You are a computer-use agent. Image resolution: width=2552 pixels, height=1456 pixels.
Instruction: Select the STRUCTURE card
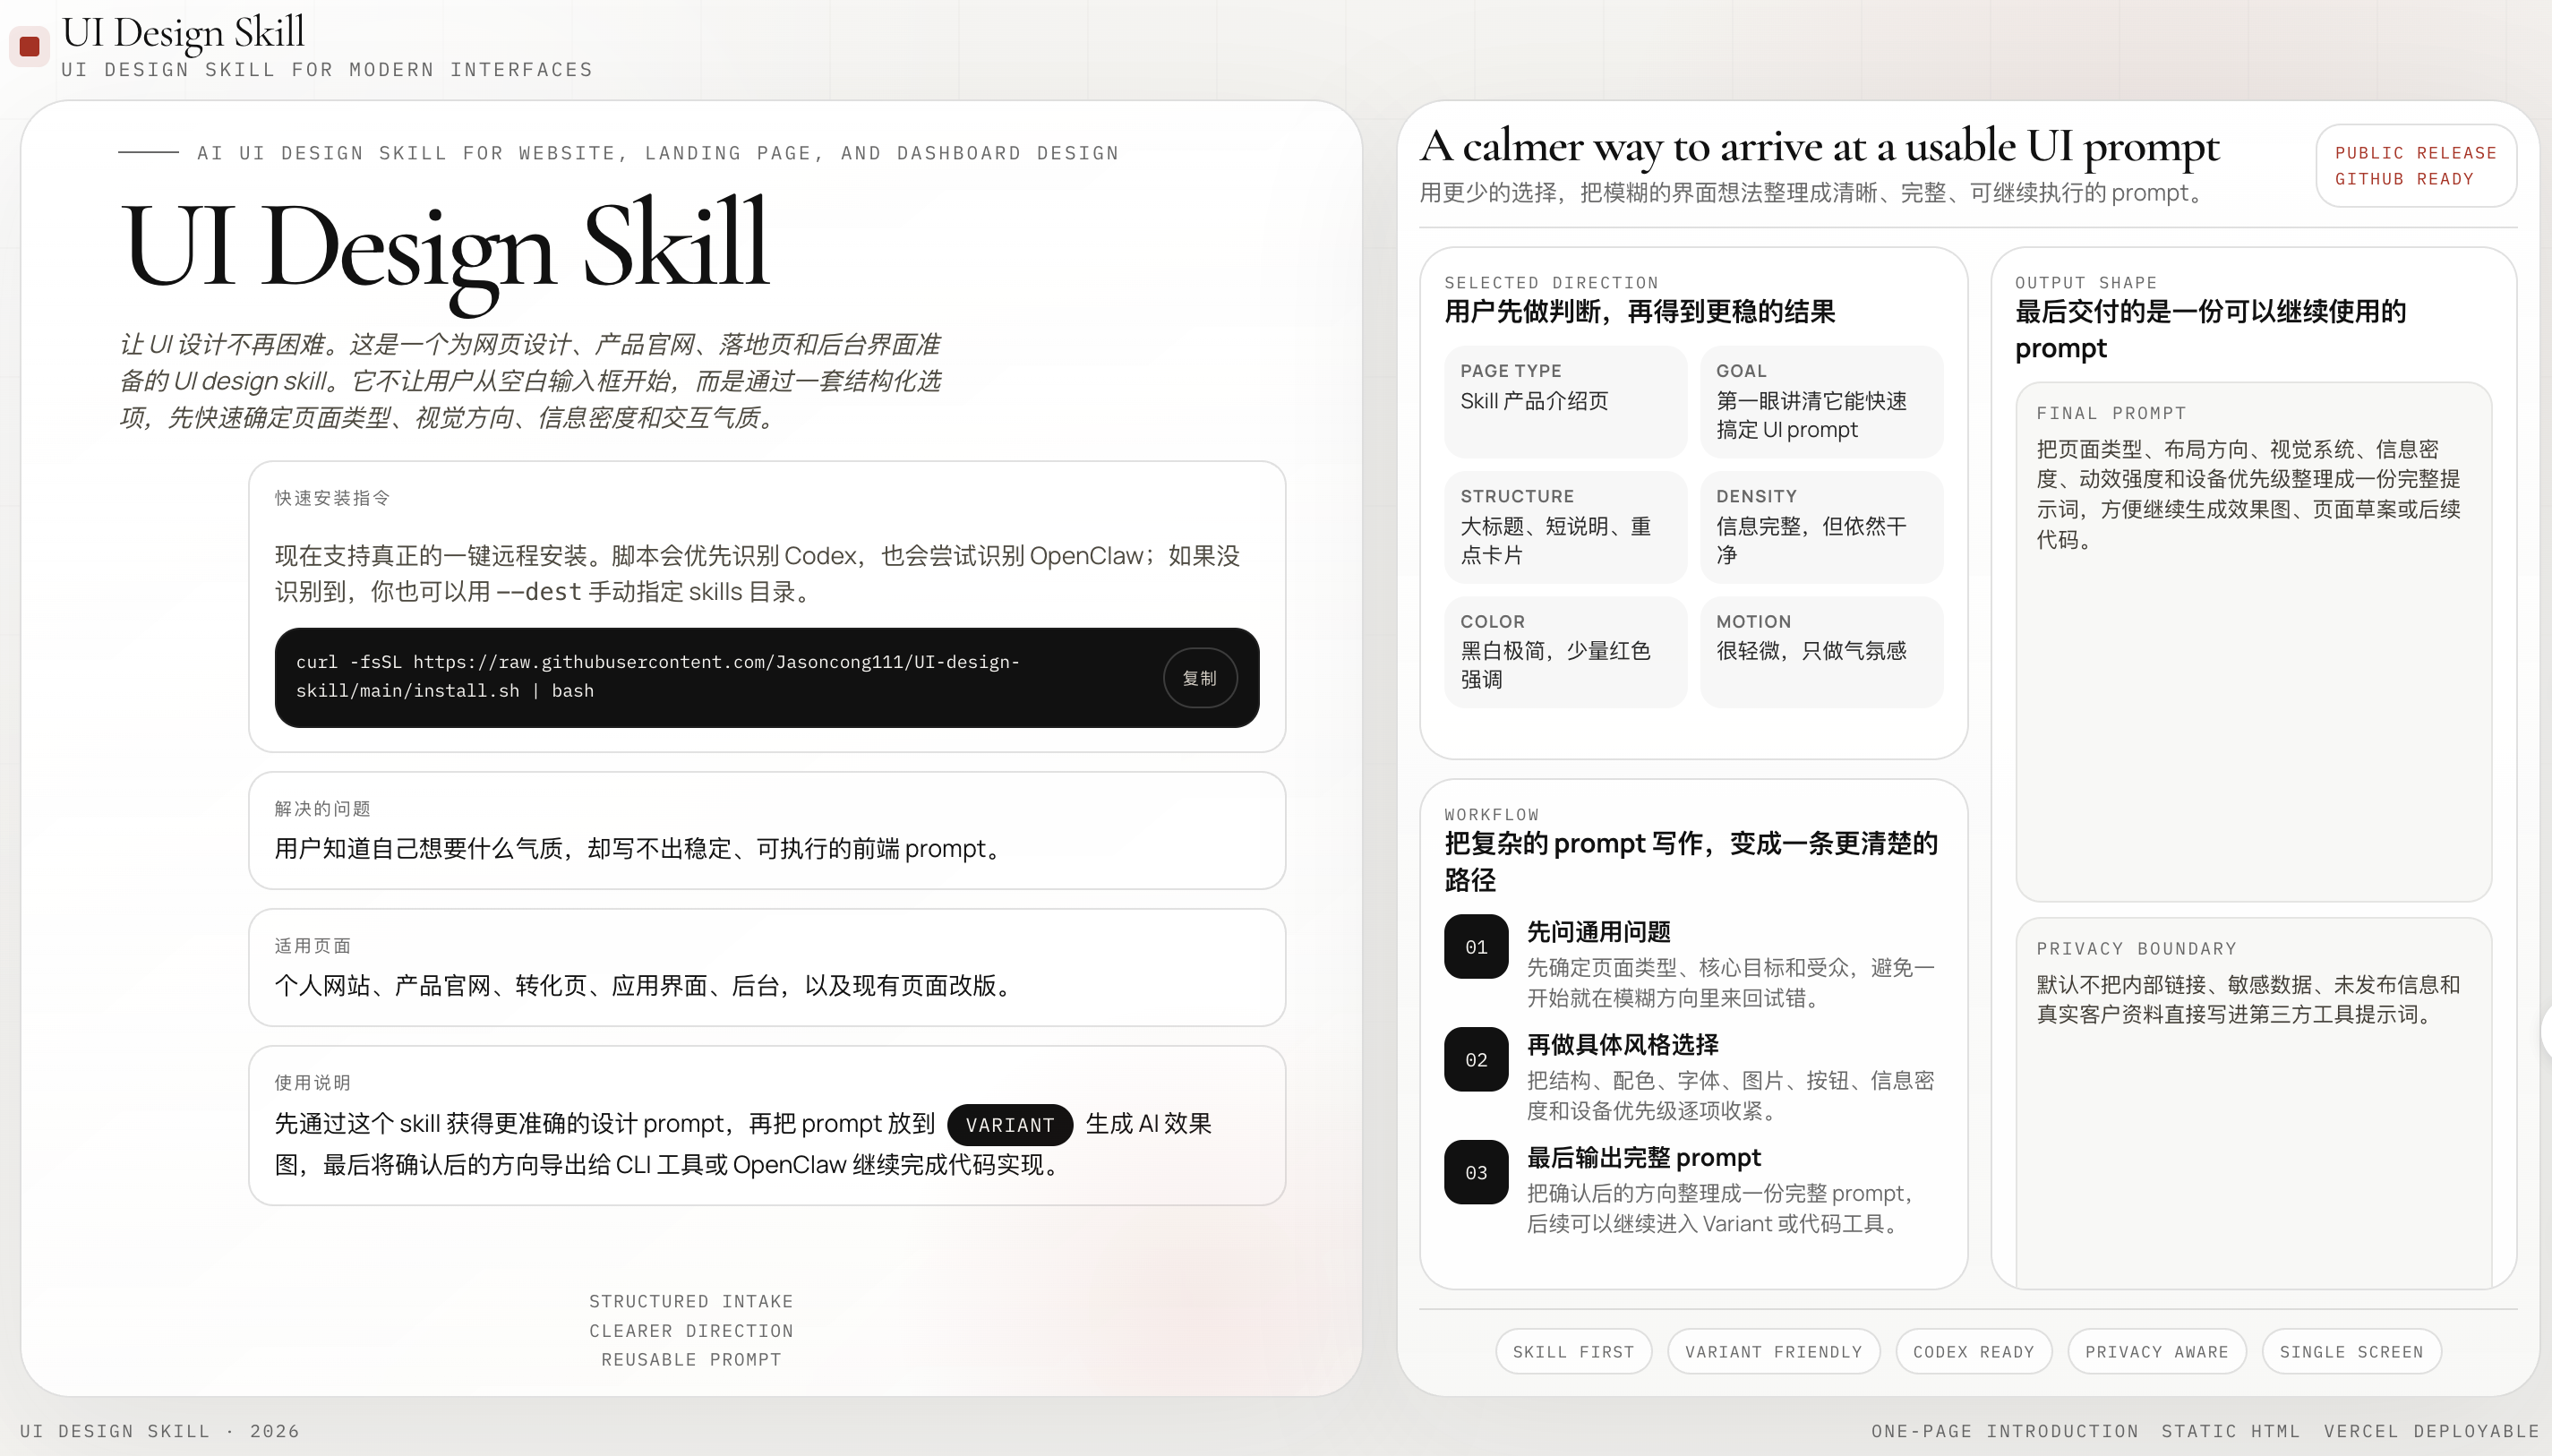1565,526
